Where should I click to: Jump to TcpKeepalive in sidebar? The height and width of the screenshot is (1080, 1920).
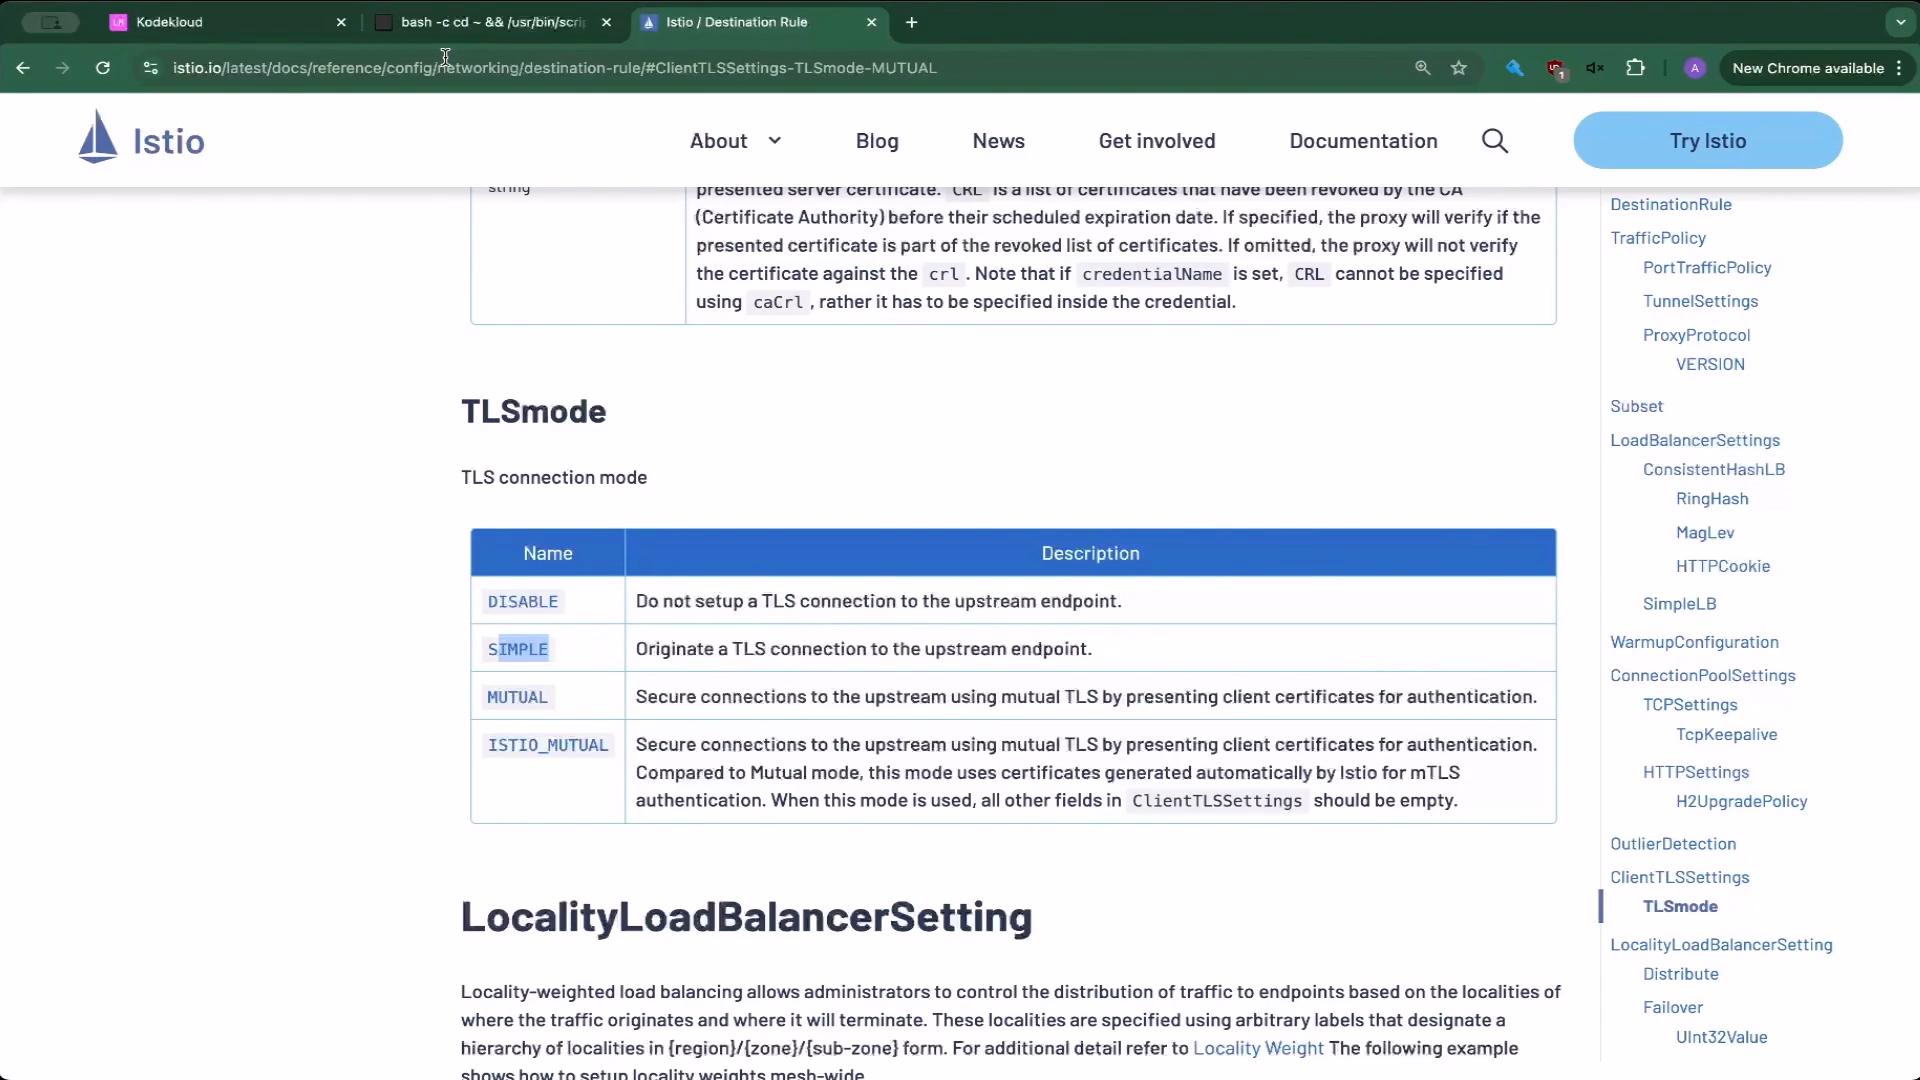pos(1726,735)
